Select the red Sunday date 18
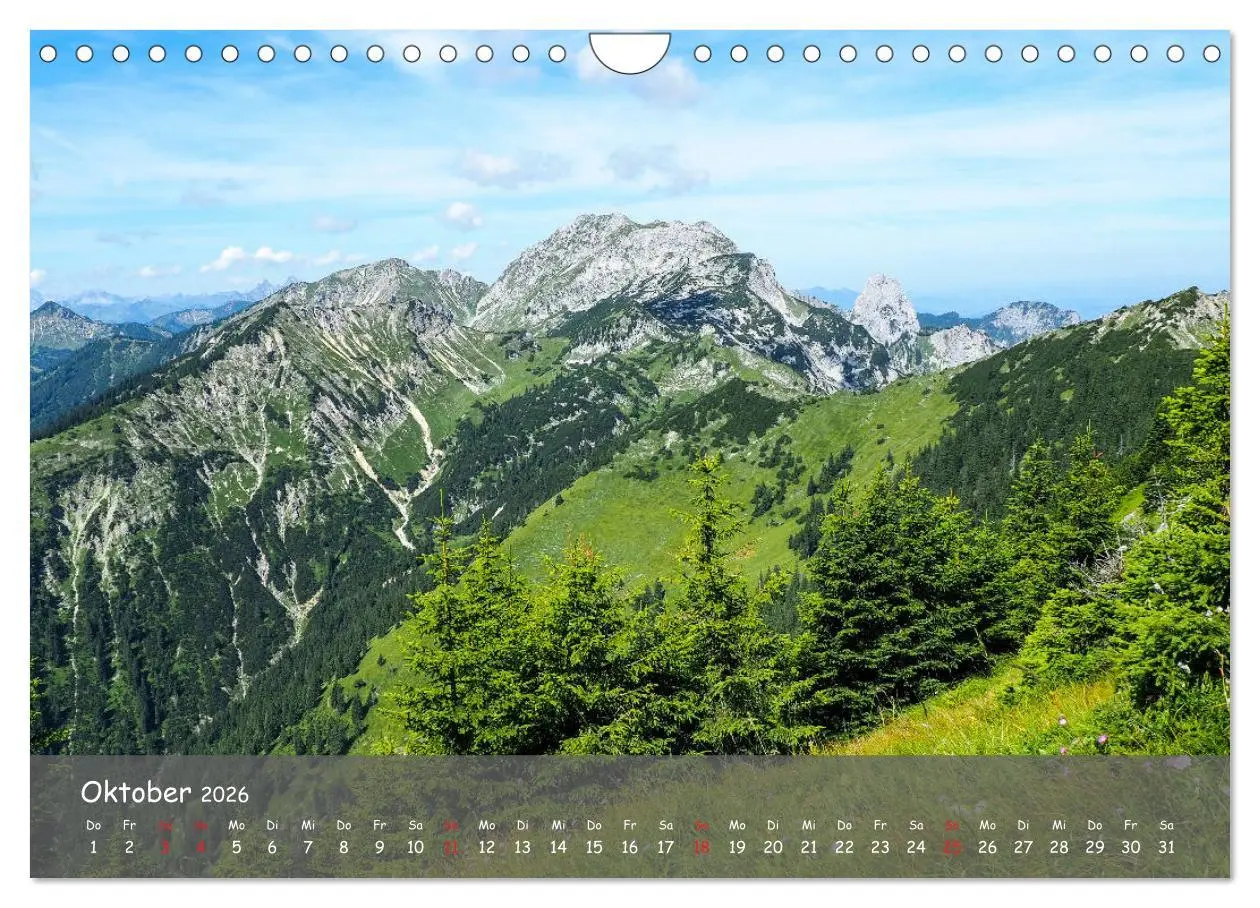1260x908 pixels. click(x=701, y=847)
